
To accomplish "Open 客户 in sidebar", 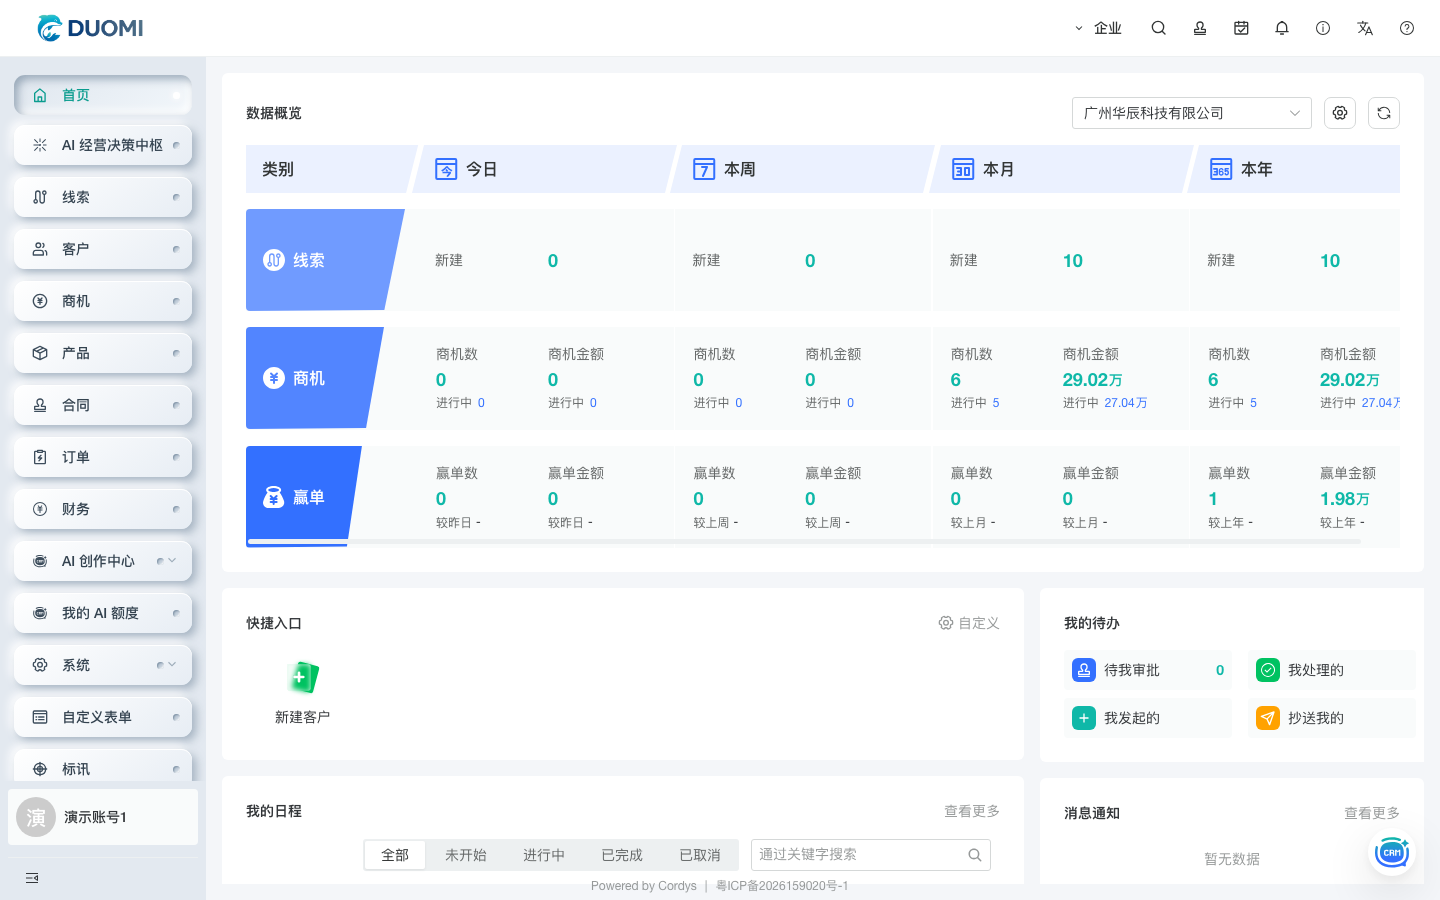I will click(x=103, y=249).
